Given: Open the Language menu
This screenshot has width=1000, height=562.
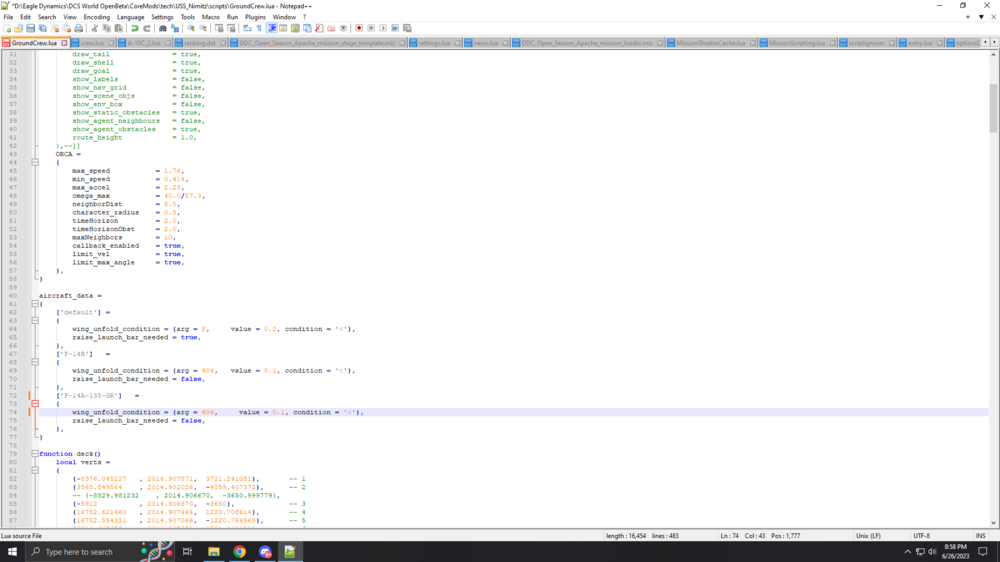Looking at the screenshot, I should click(x=130, y=17).
